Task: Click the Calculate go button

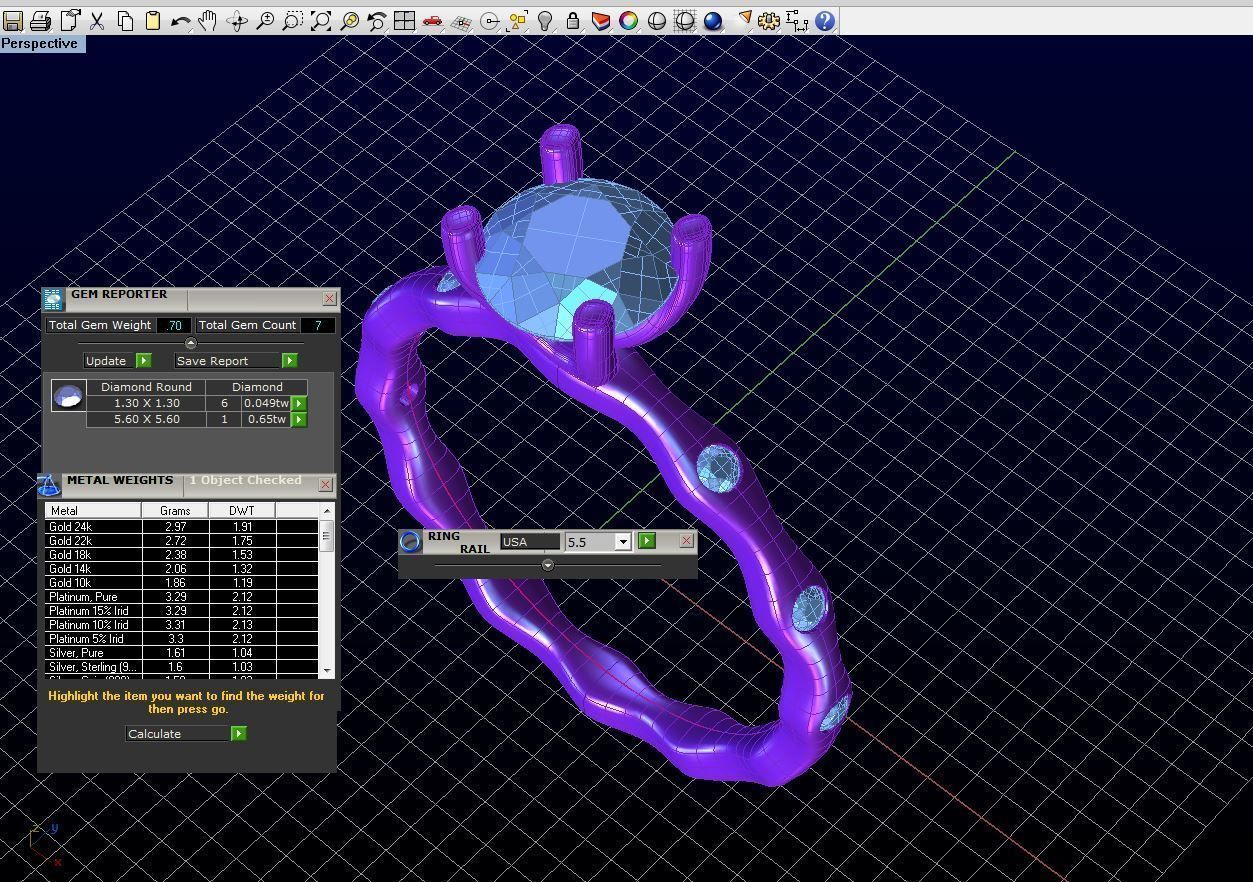Action: coord(238,734)
